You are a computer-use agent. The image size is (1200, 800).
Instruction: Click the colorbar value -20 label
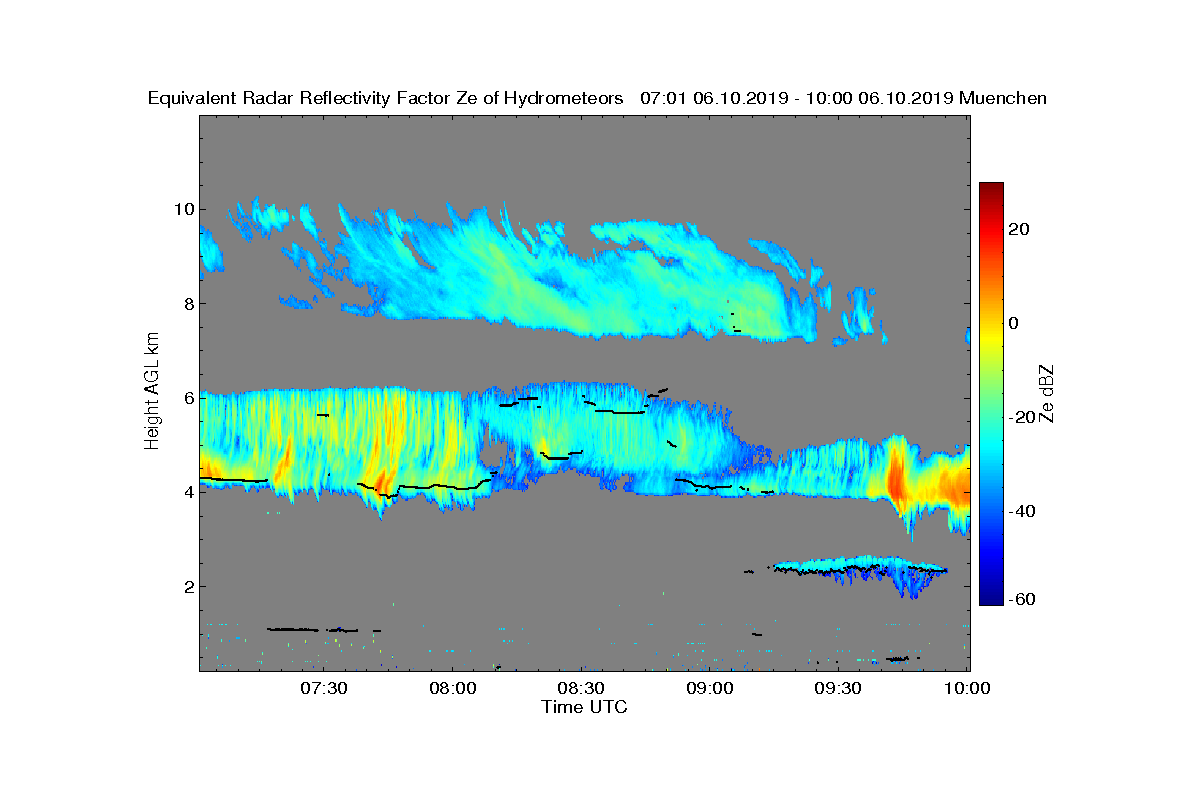[x=1020, y=417]
